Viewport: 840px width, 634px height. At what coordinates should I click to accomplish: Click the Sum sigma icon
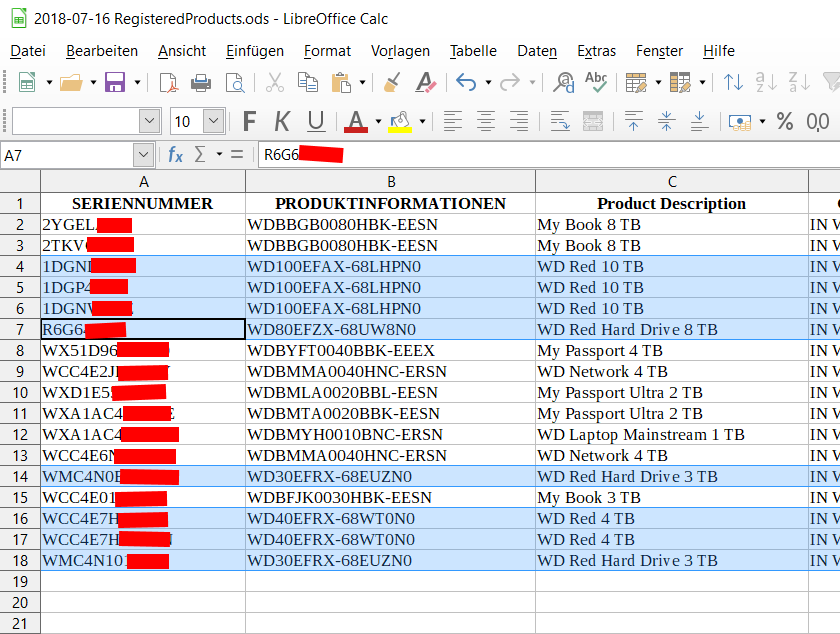click(x=200, y=154)
